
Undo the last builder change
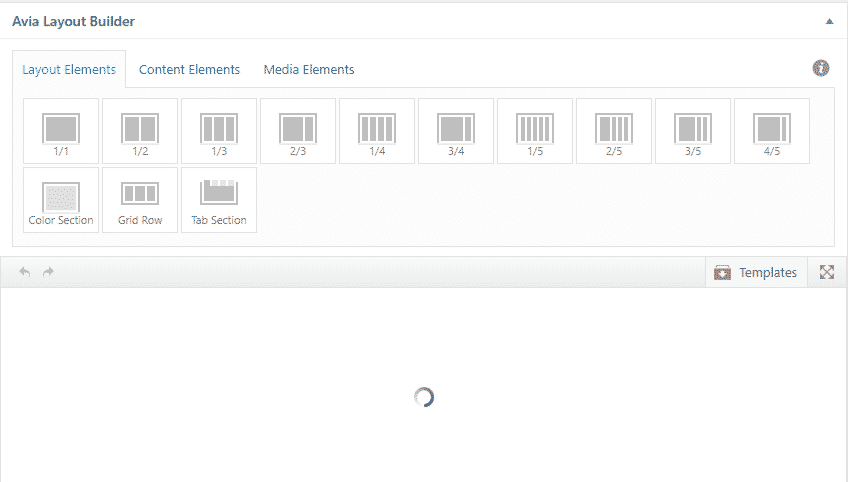(24, 272)
